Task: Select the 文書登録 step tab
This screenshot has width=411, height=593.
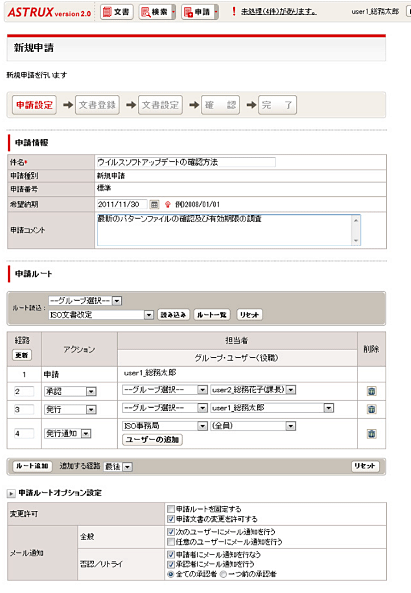Action: click(98, 105)
